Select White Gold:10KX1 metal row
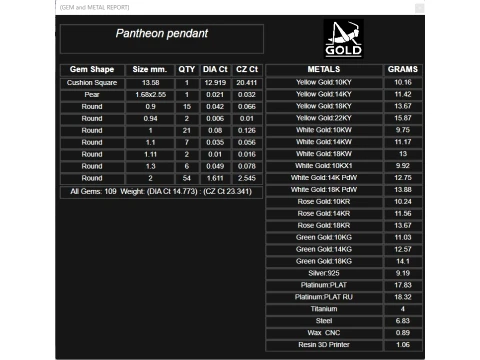The image size is (480, 360). click(x=344, y=166)
